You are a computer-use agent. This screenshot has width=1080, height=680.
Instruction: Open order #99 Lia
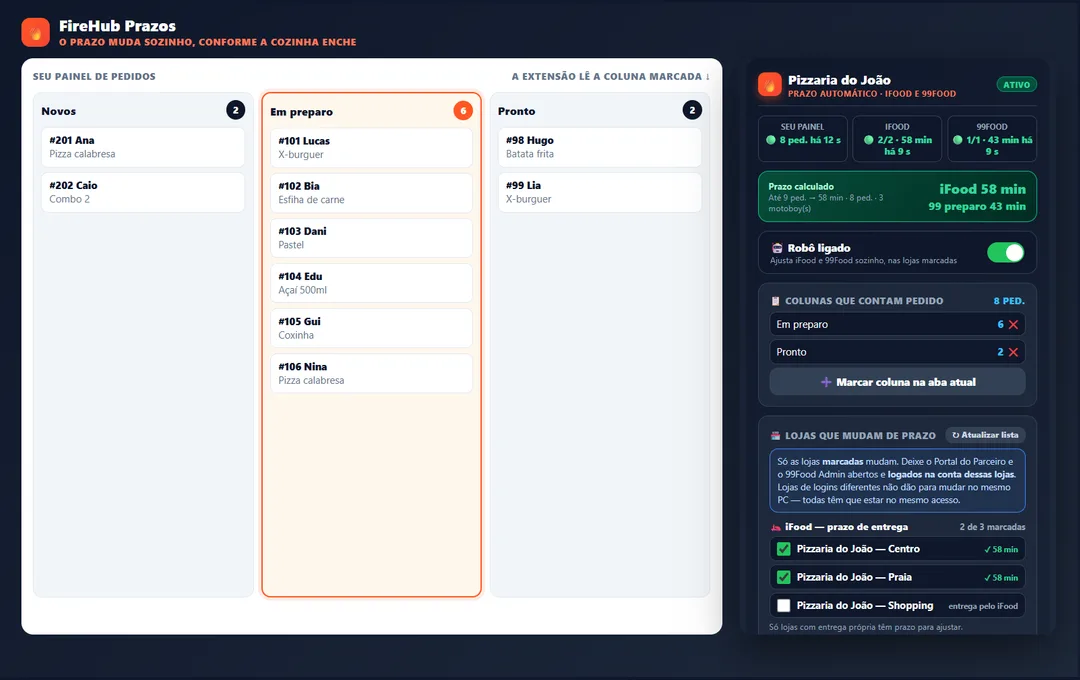[600, 192]
